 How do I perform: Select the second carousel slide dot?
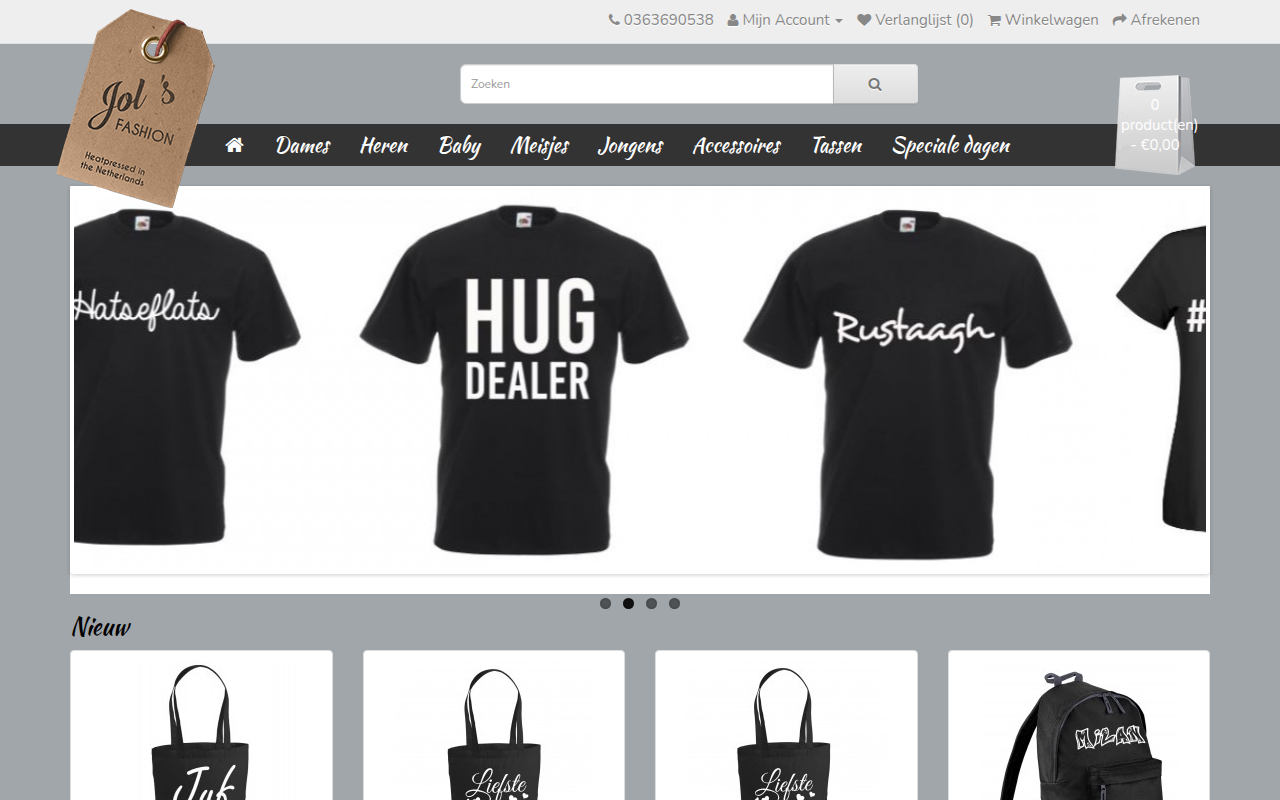point(628,603)
